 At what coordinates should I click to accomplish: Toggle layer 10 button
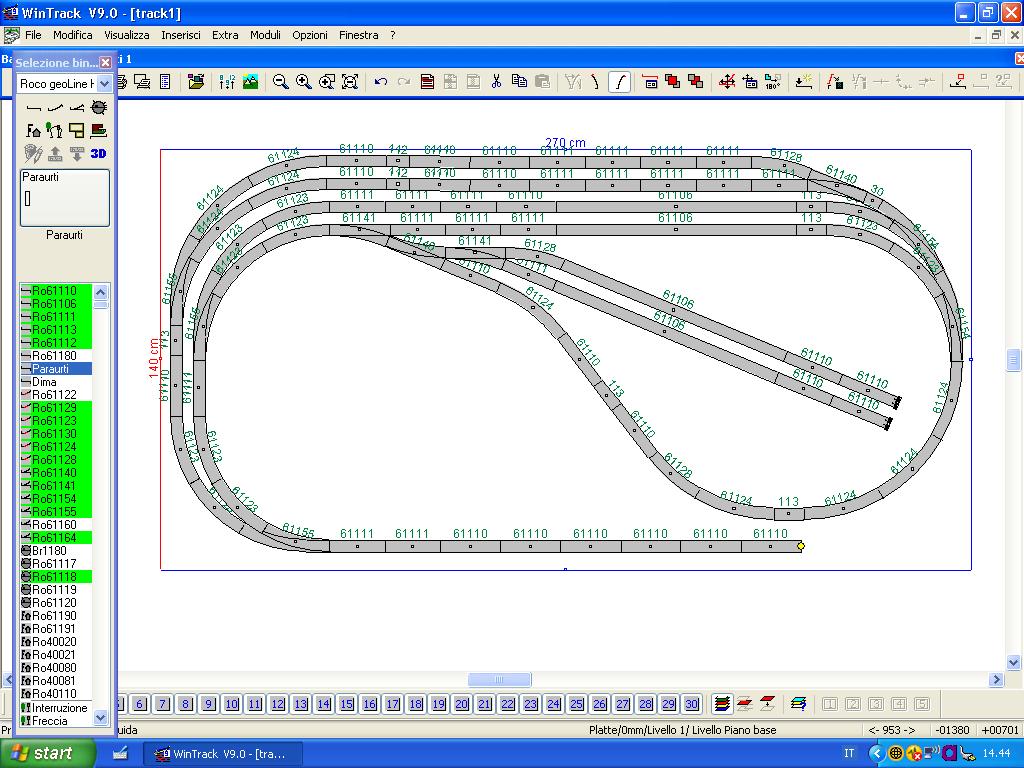point(232,704)
